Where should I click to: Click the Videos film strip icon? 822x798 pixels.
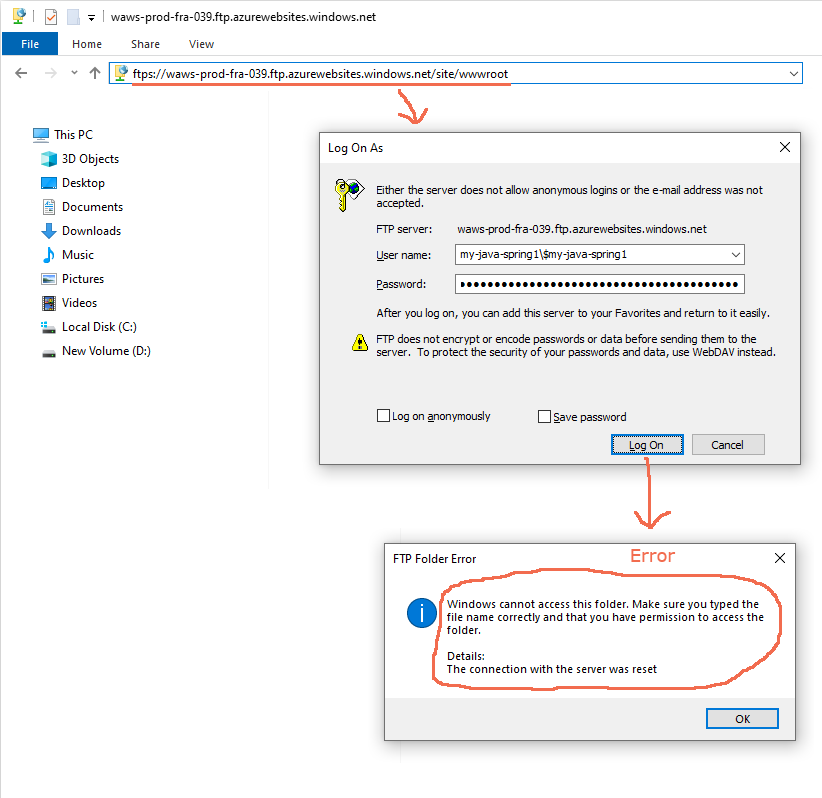coord(49,303)
